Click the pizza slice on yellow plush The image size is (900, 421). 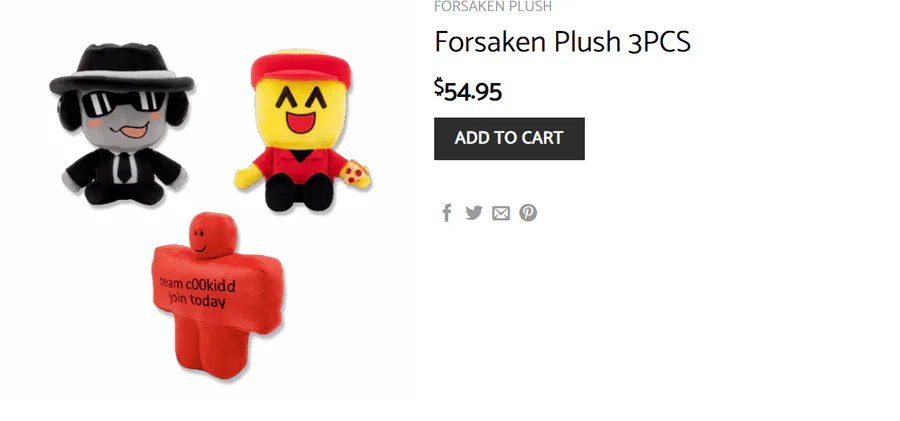(355, 172)
